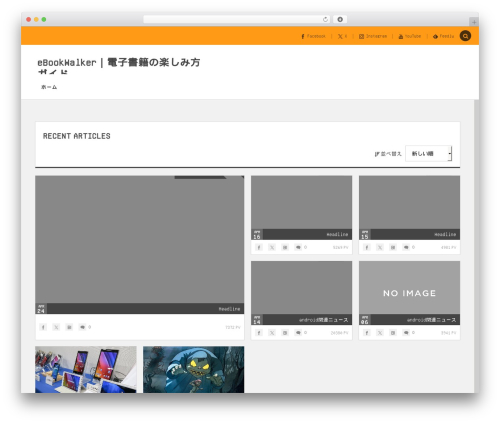Click android関連ニュース label on Apr 14 article
This screenshot has width=500, height=423.
point(323,320)
